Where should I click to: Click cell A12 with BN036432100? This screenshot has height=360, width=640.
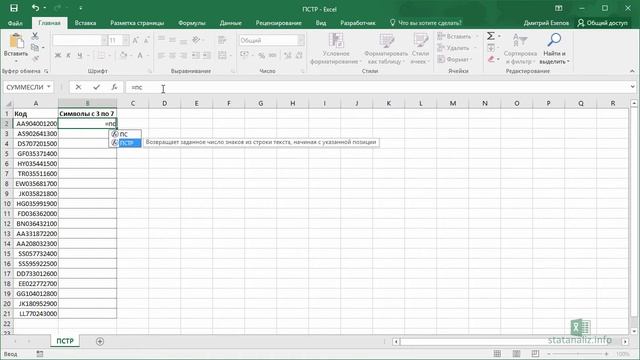click(36, 224)
